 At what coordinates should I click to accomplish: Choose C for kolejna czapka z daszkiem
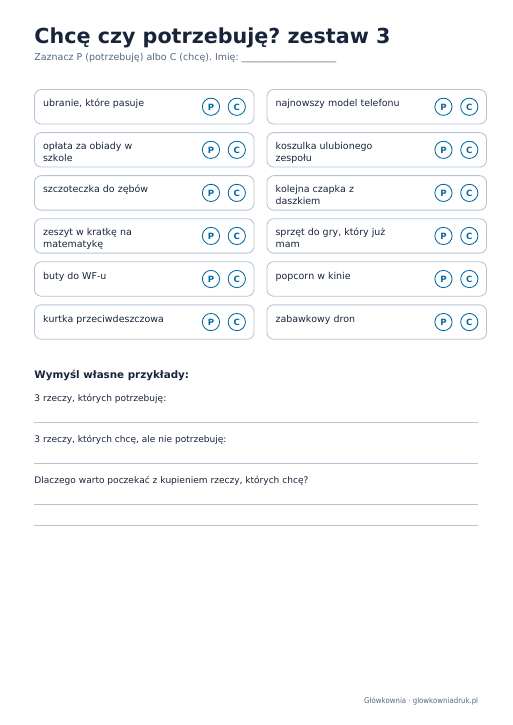[469, 193]
